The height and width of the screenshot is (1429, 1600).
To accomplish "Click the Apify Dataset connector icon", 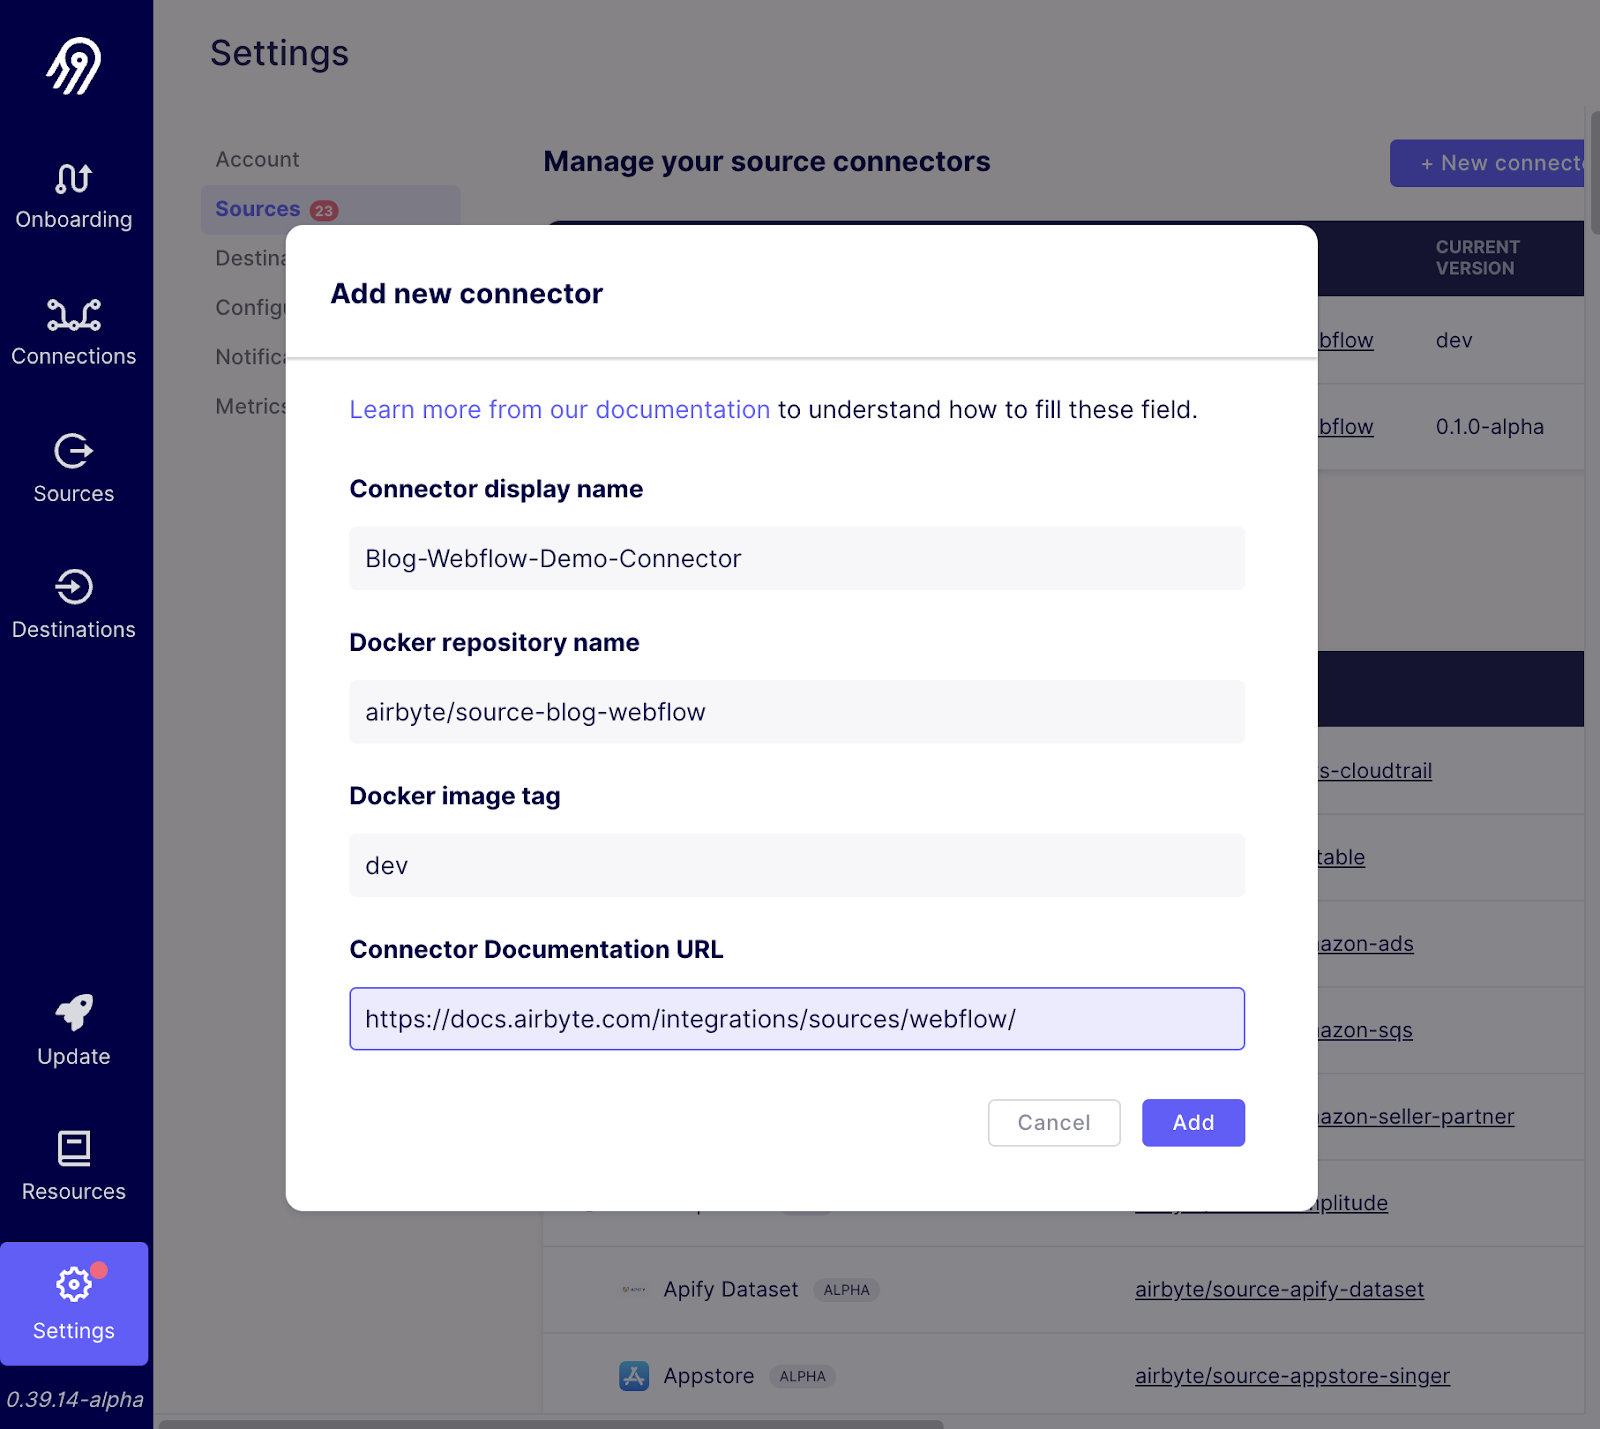I will click(x=635, y=1289).
